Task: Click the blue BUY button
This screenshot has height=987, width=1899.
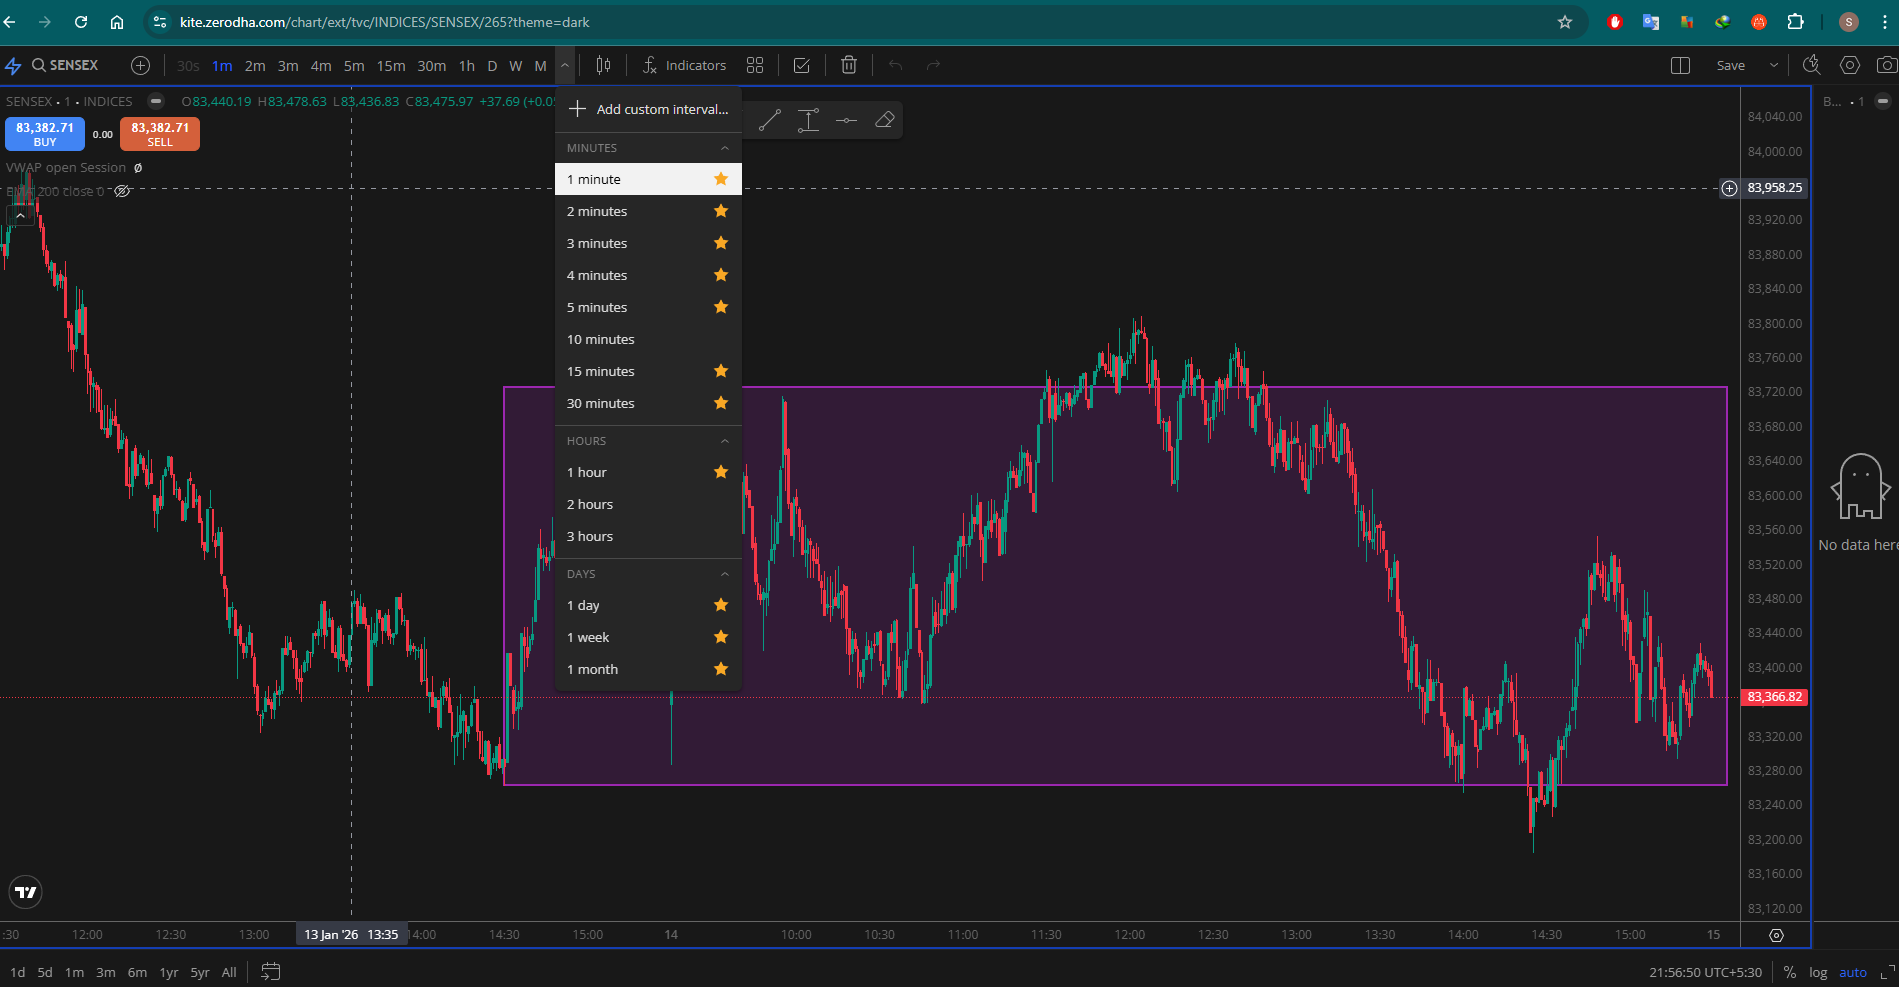Action: pos(45,133)
